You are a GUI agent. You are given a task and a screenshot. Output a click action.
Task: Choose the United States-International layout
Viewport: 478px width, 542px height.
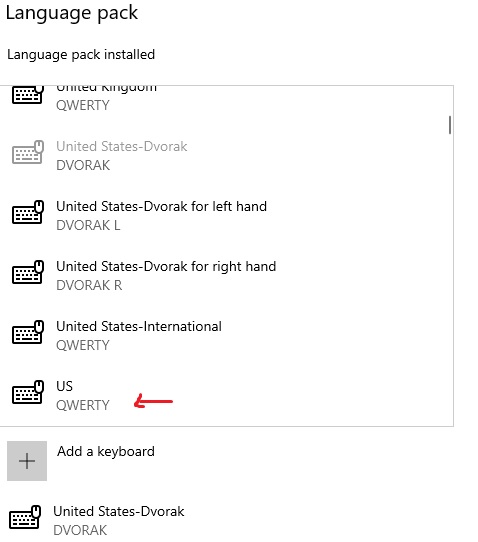[226, 335]
